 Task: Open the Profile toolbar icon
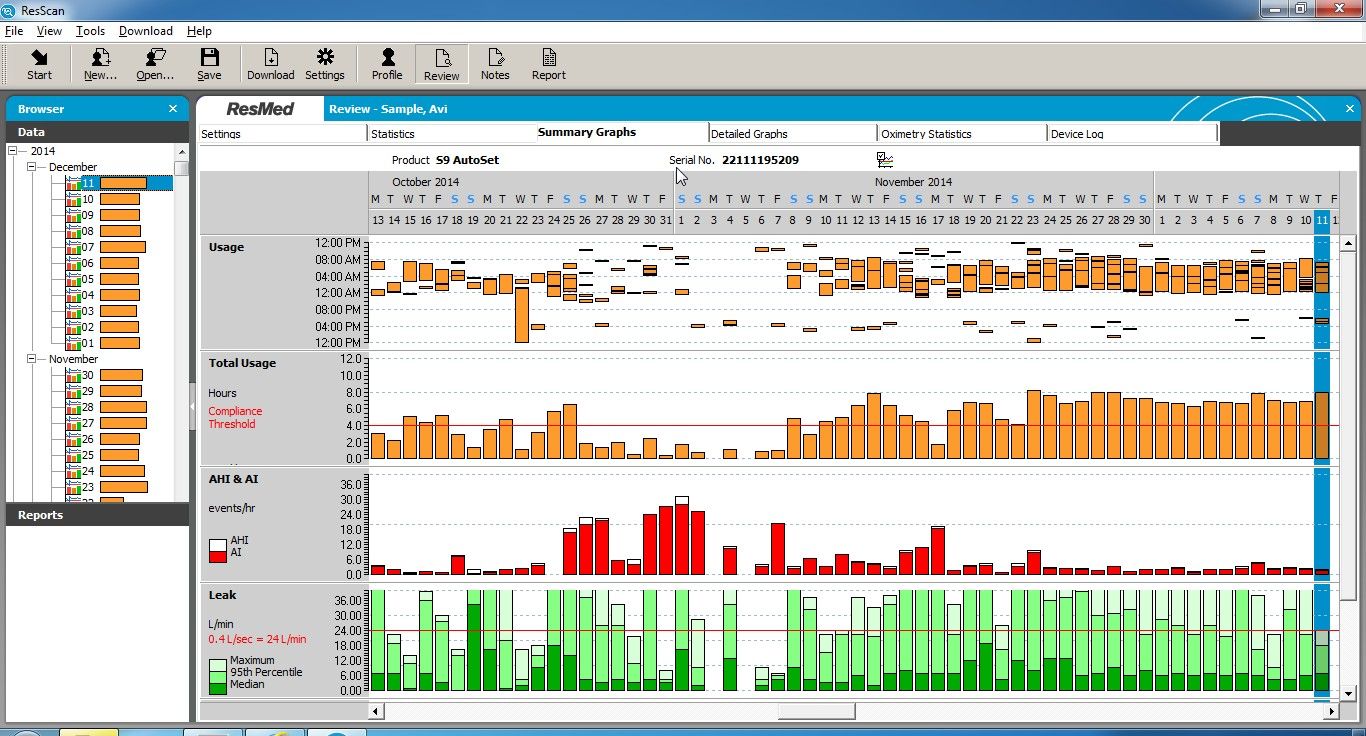pos(387,64)
